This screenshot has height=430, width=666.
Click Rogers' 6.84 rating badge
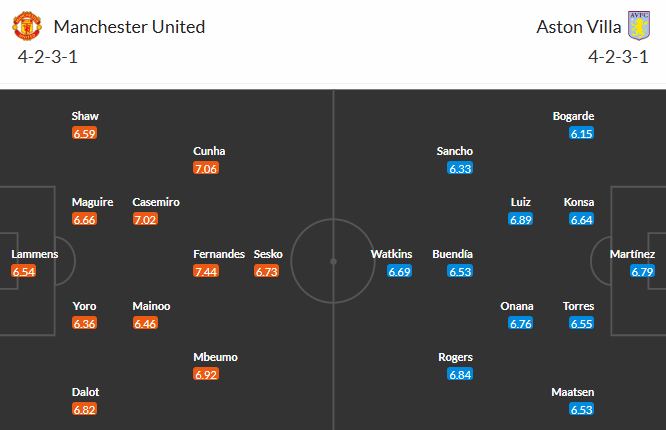[460, 374]
